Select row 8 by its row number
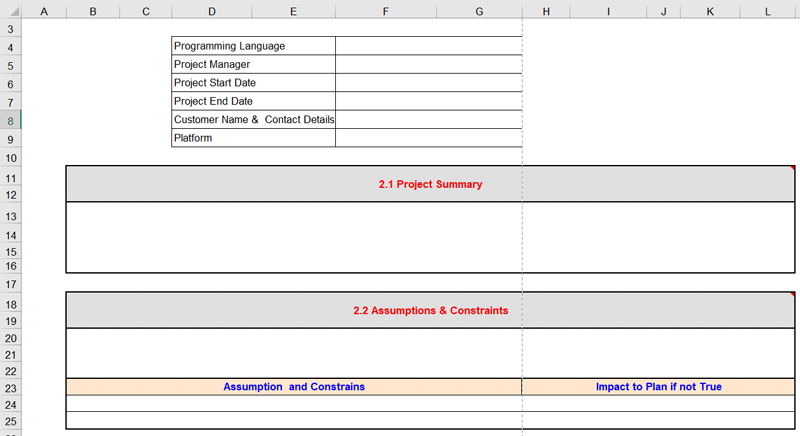This screenshot has width=800, height=436. tap(10, 120)
